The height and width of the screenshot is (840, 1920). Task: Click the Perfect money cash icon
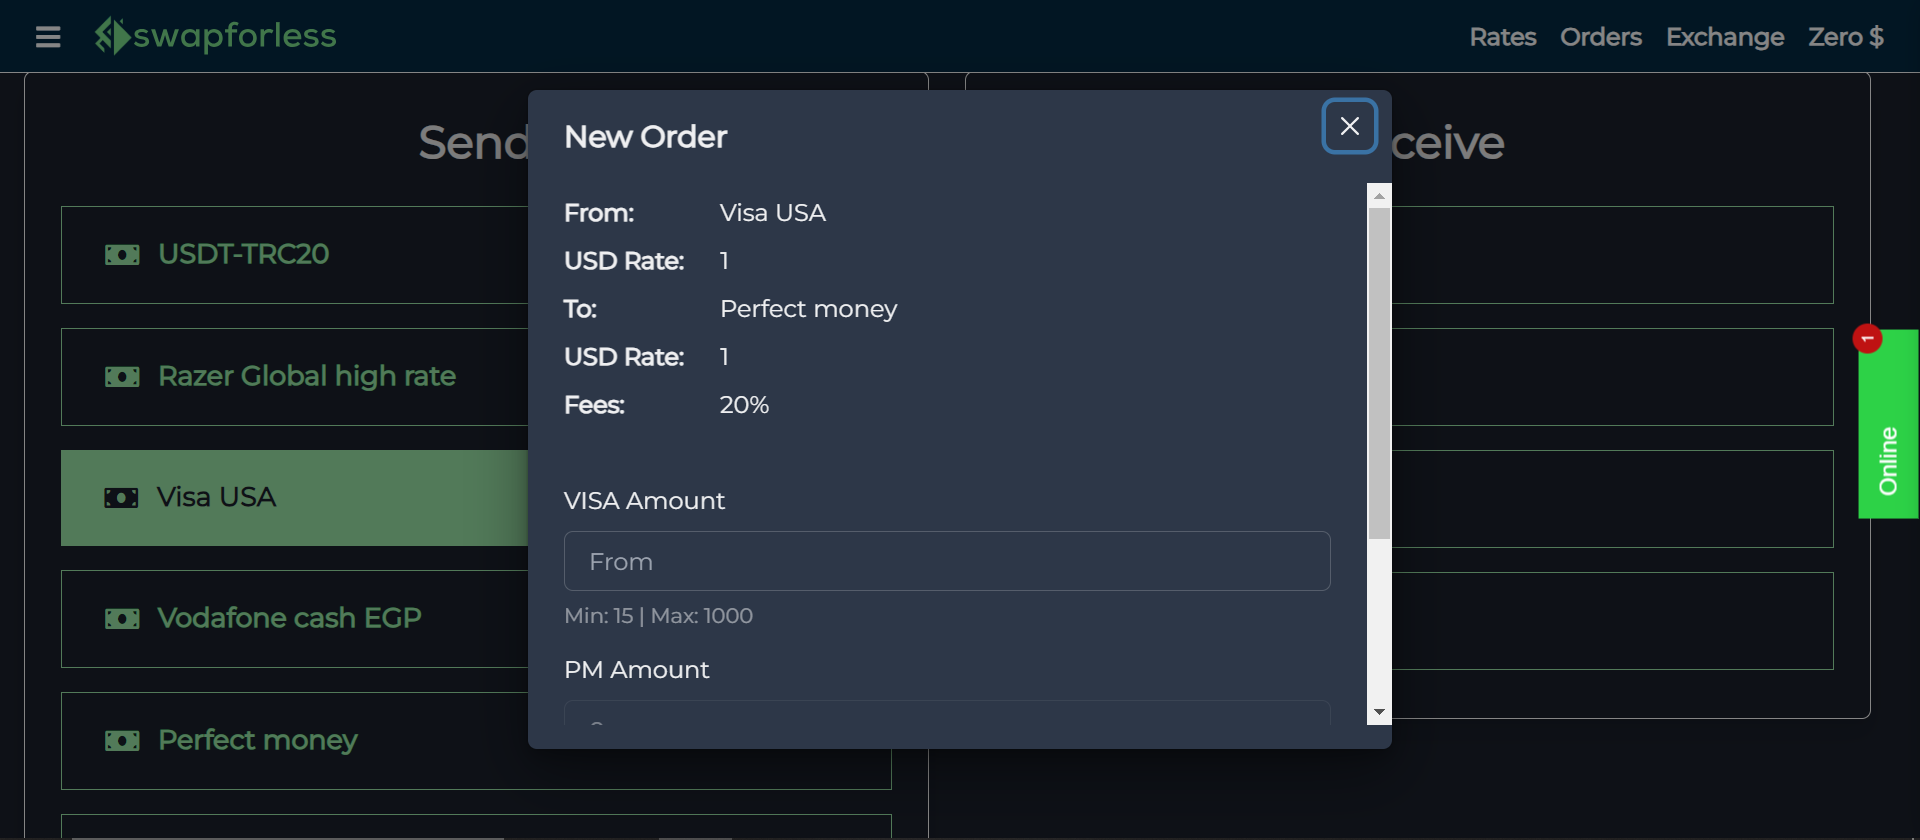point(122,741)
